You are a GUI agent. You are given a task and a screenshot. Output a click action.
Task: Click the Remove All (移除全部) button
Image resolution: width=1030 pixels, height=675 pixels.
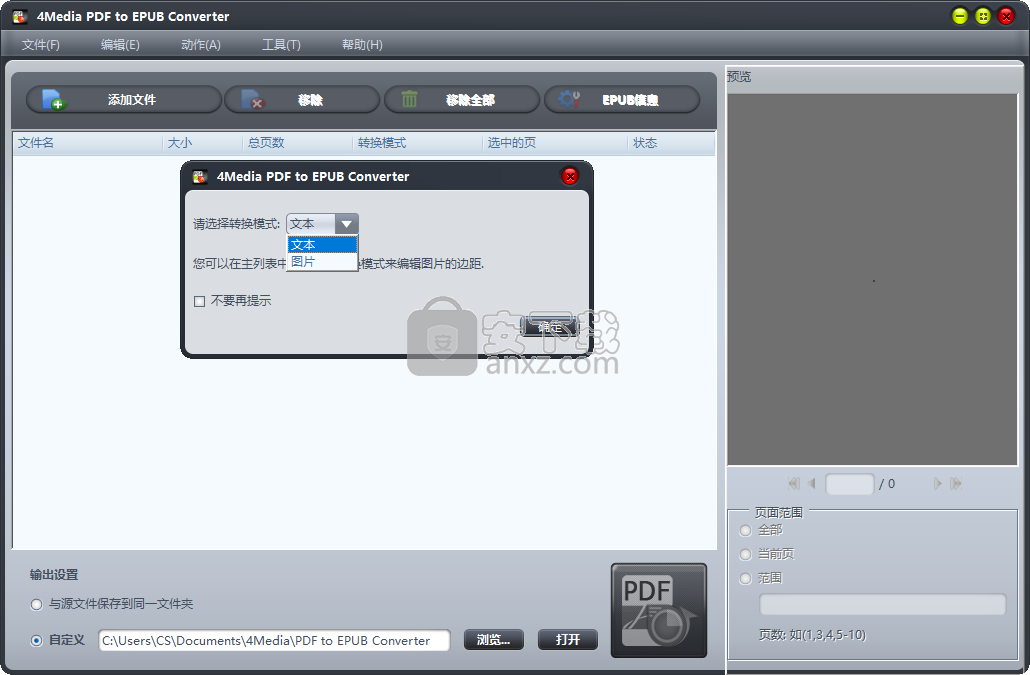coord(462,100)
